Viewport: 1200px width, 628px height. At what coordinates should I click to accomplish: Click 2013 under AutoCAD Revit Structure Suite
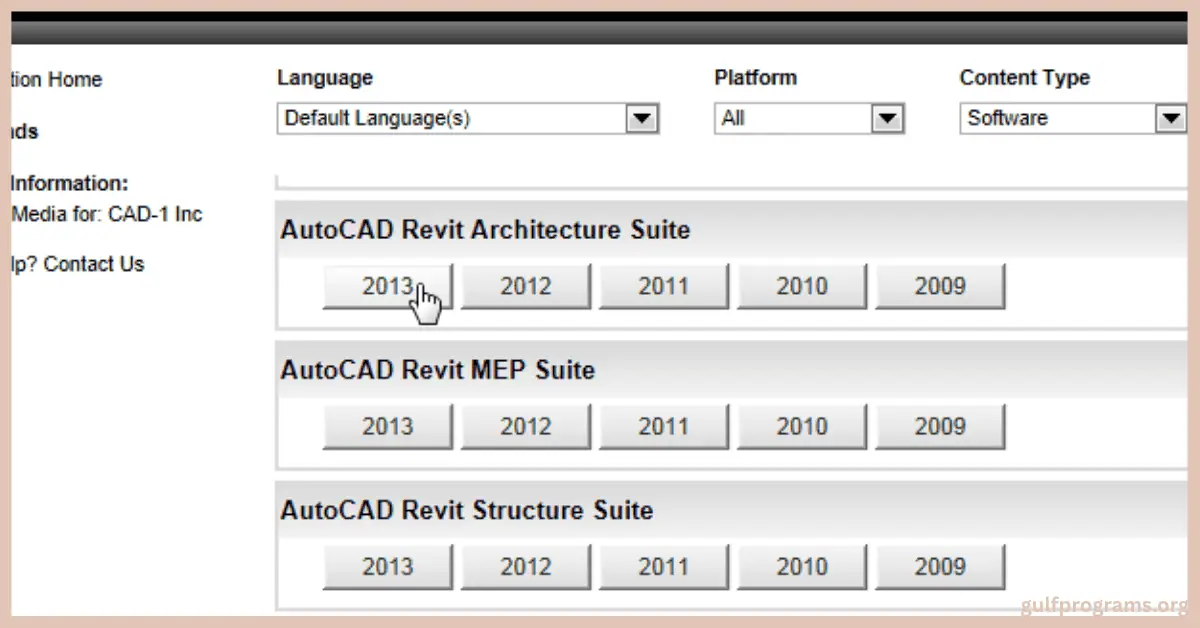point(388,566)
